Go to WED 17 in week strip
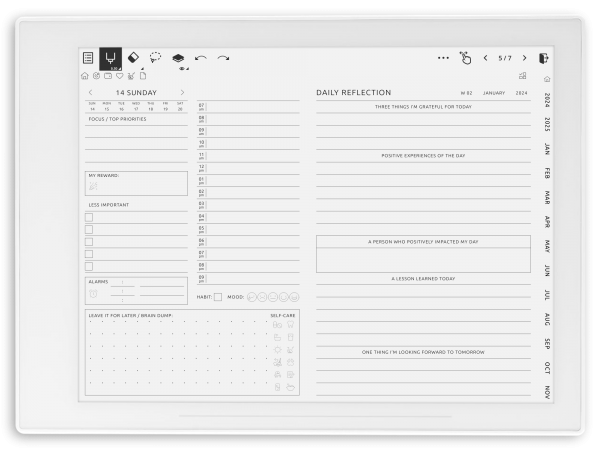 point(136,106)
